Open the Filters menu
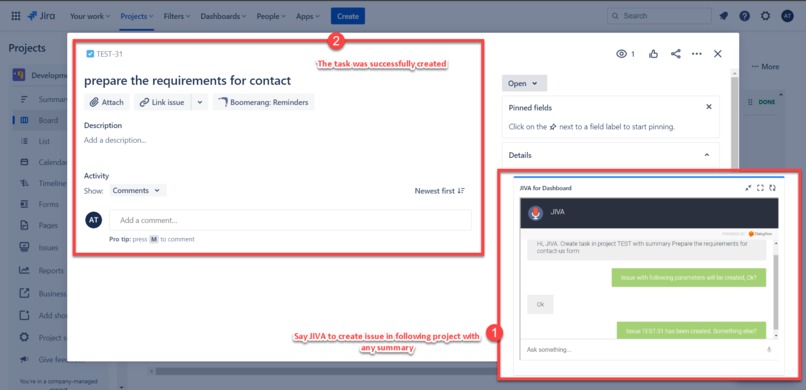Image resolution: width=806 pixels, height=390 pixels. 177,16
